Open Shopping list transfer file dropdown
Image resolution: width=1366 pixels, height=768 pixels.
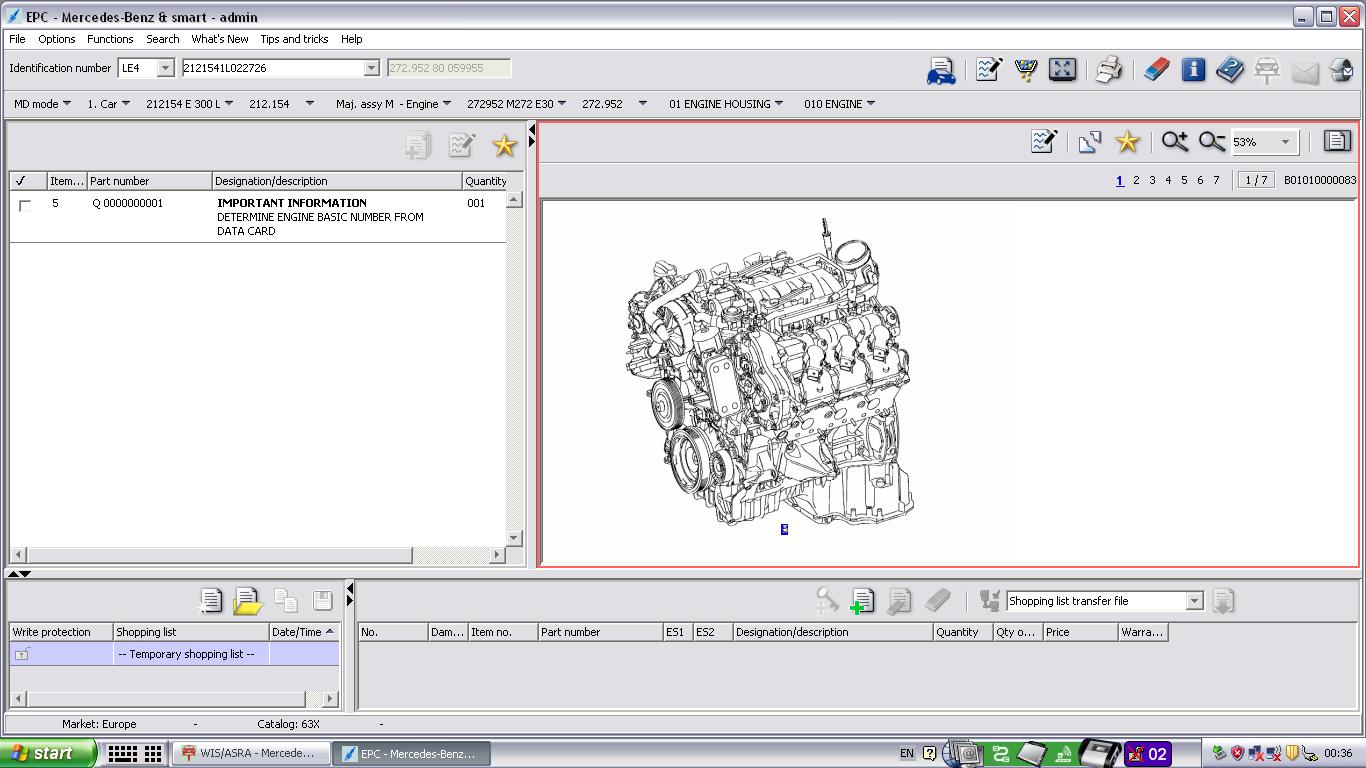click(x=1194, y=601)
